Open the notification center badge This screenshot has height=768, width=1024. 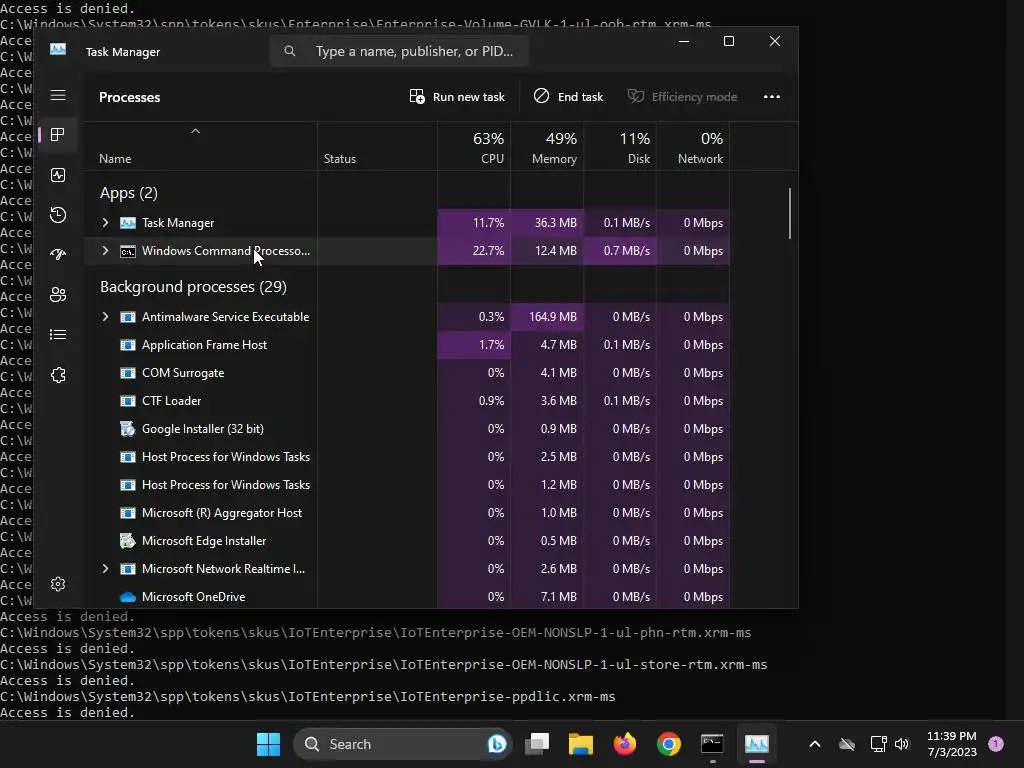(x=996, y=744)
